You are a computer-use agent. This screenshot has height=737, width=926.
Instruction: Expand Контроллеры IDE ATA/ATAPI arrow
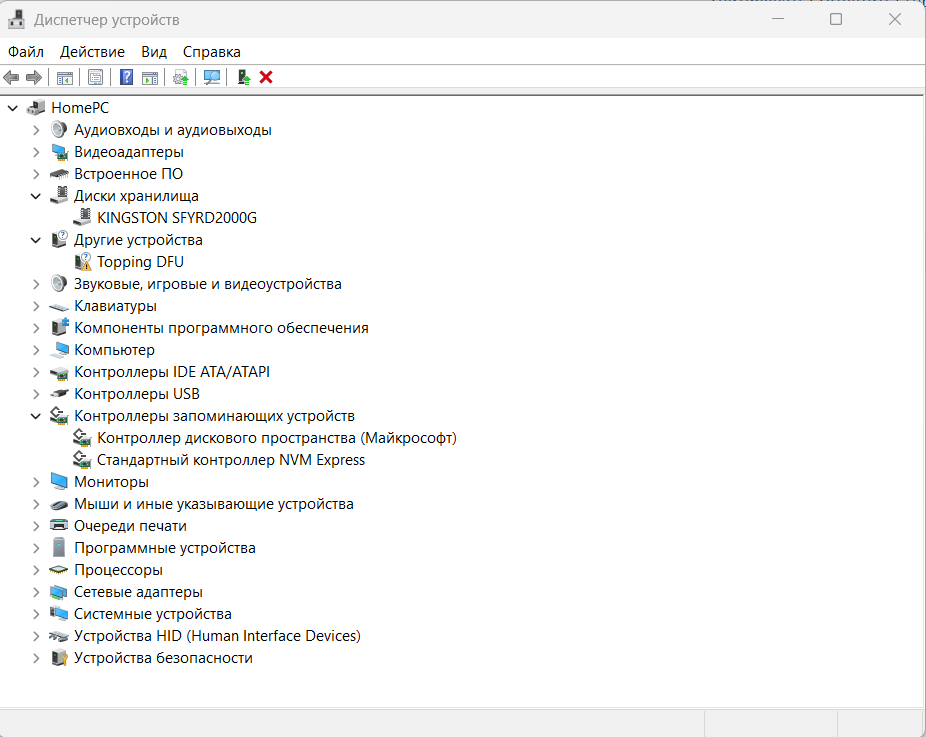tap(36, 372)
